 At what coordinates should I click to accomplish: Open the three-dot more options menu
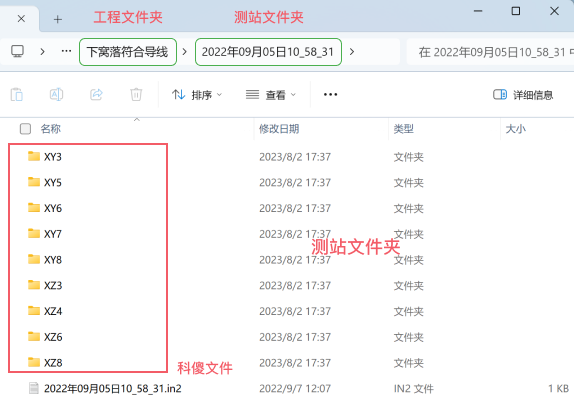tap(331, 94)
